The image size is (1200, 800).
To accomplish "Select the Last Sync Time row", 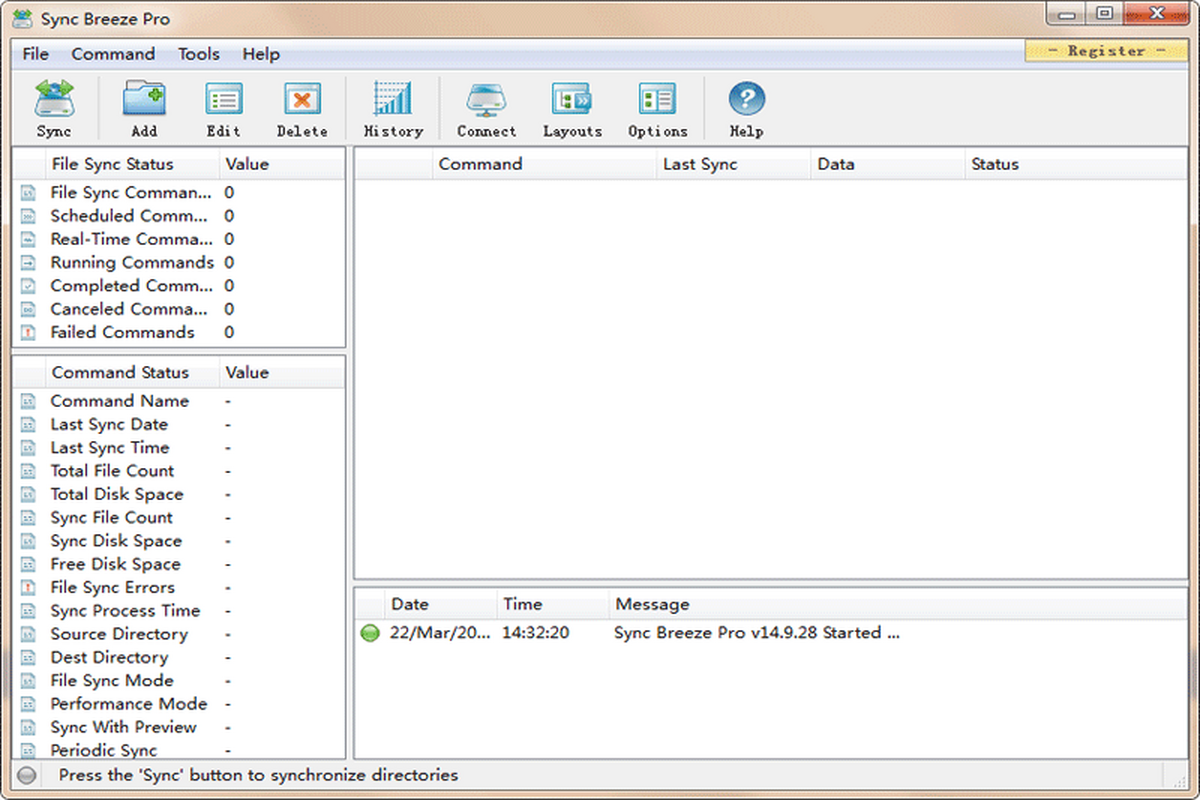I will tap(179, 448).
